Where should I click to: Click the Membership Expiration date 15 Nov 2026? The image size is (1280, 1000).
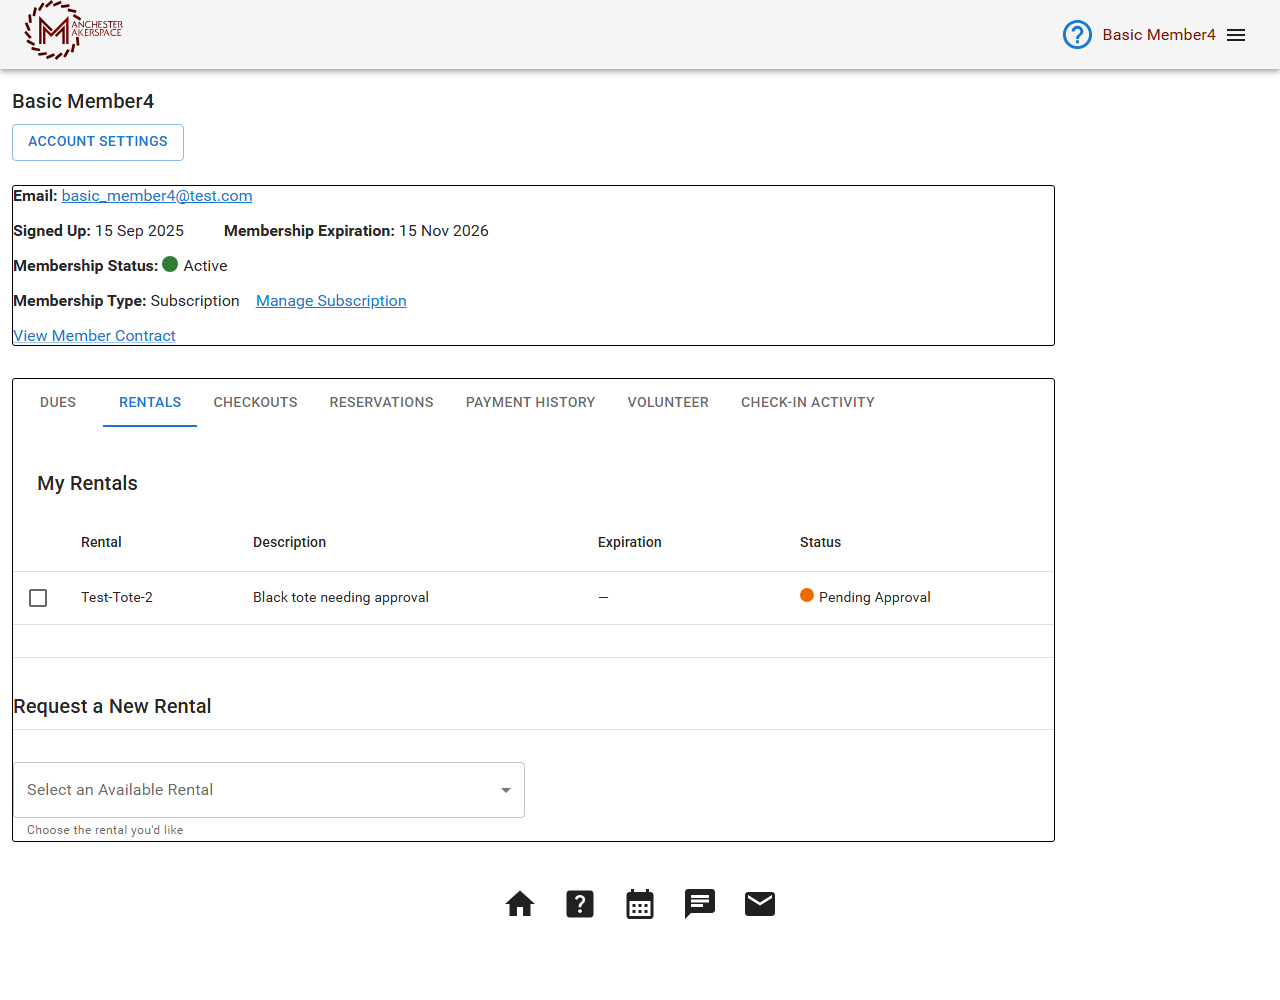pyautogui.click(x=444, y=231)
